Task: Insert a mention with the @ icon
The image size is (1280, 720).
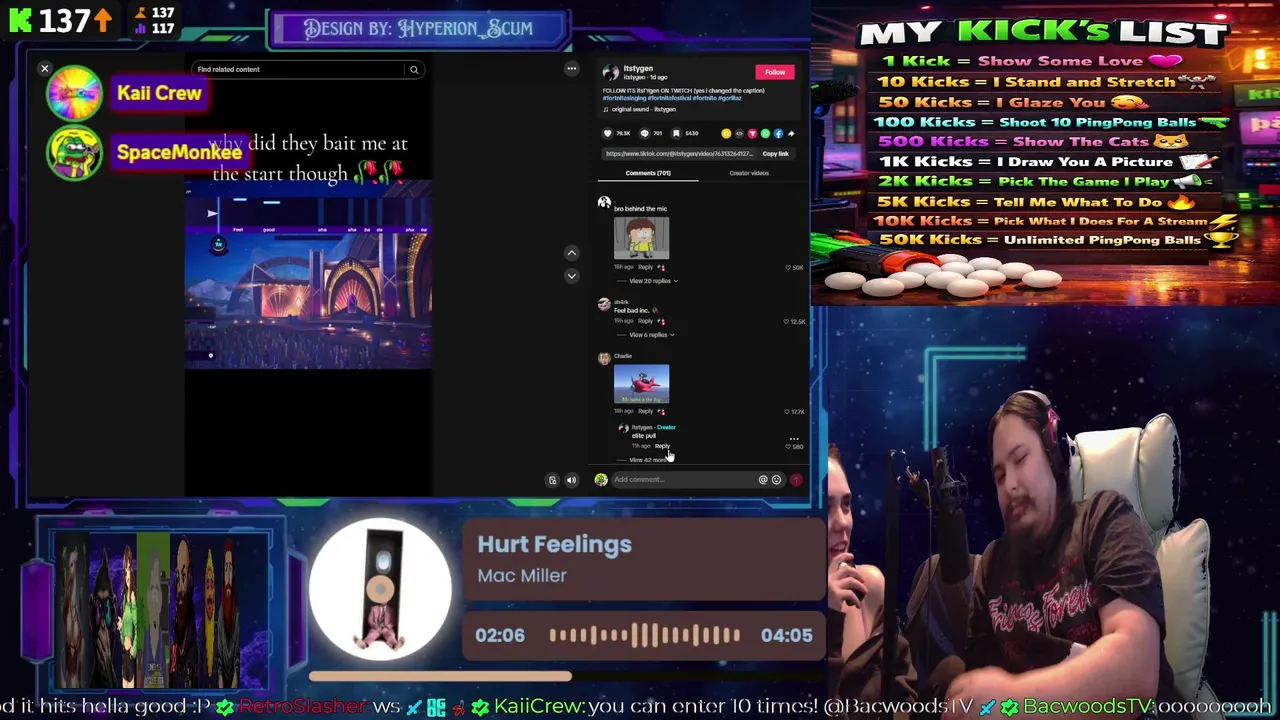Action: click(x=763, y=480)
